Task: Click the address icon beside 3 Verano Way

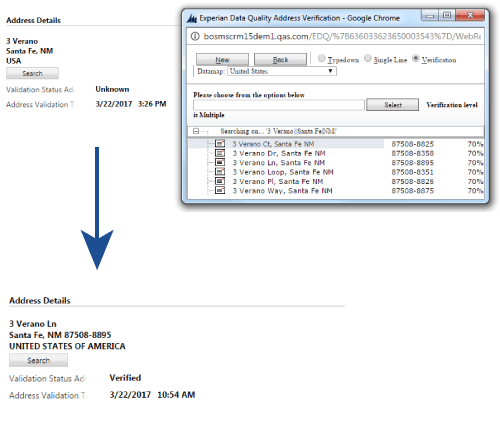Action: tap(220, 190)
